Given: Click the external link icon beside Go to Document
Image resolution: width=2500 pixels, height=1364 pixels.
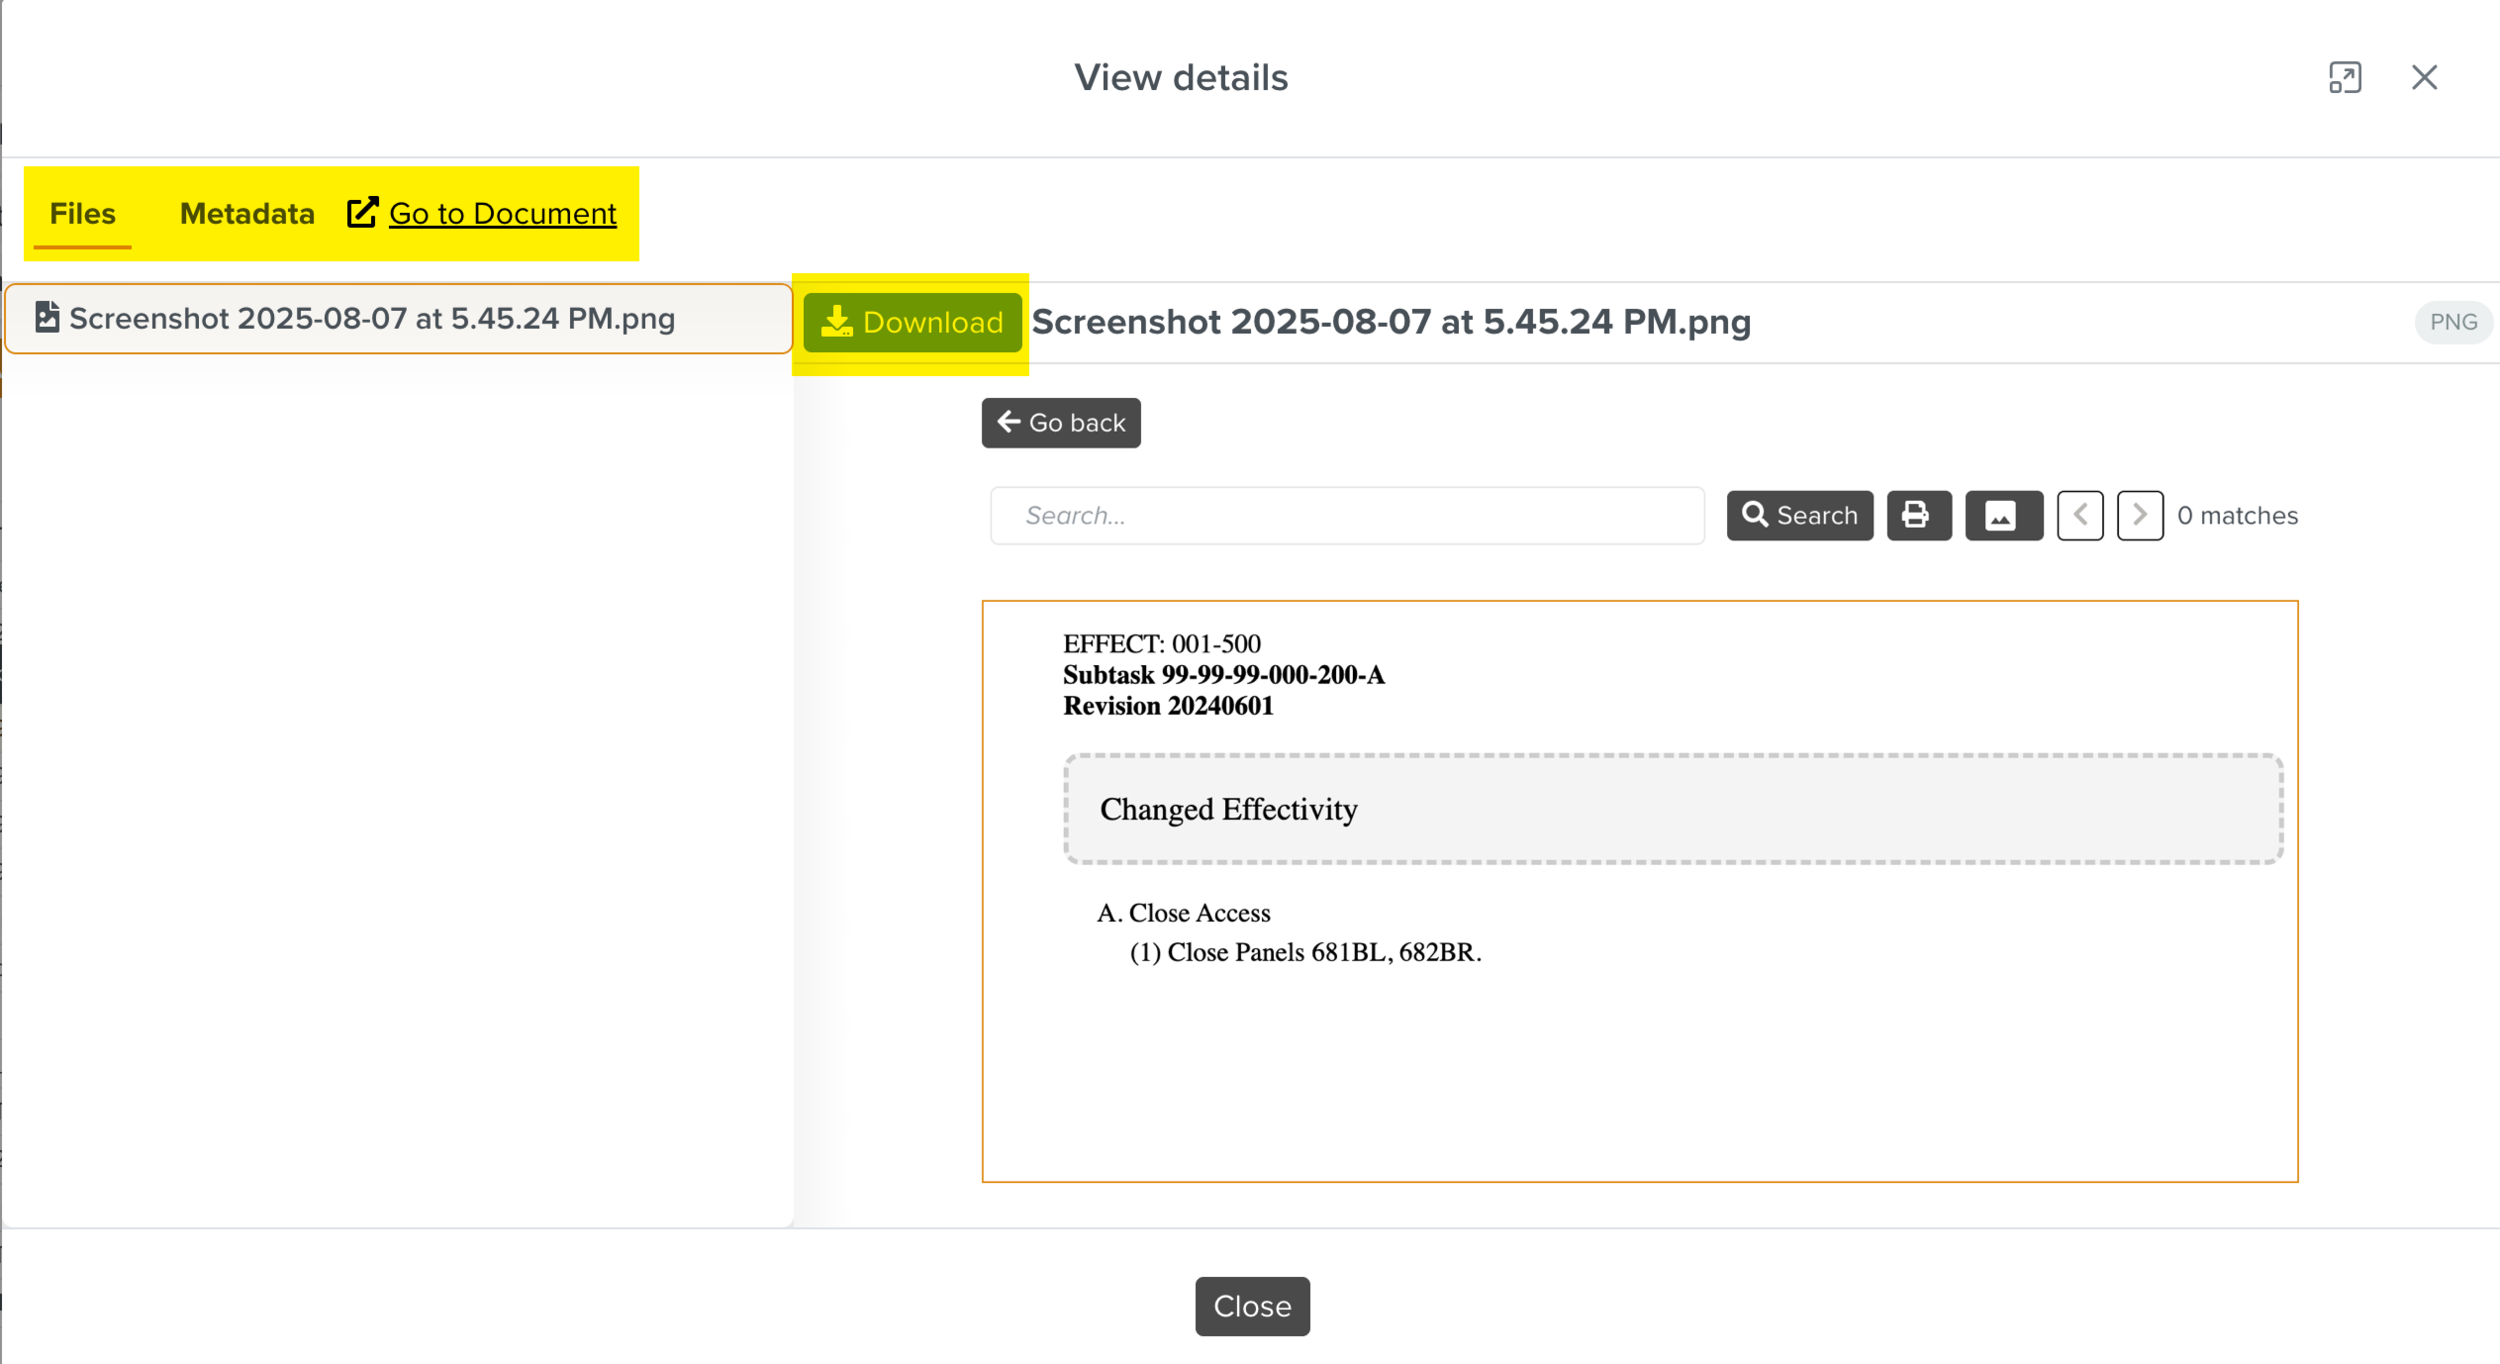Looking at the screenshot, I should click(362, 212).
